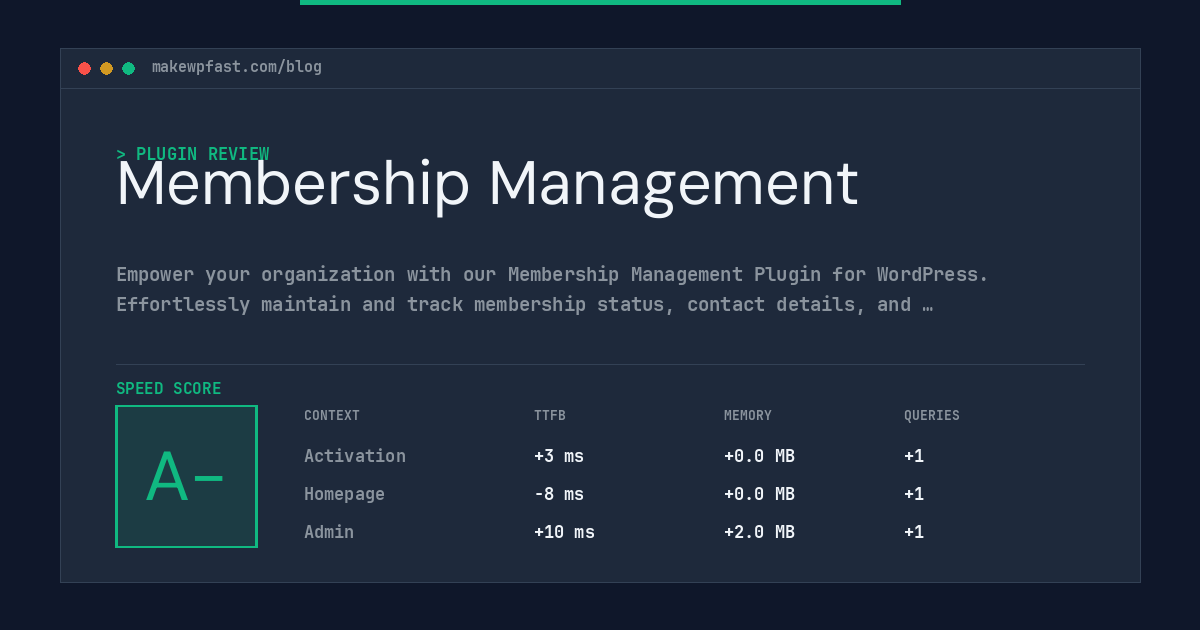Click the Homepage queries value "+1"
Image resolution: width=1200 pixels, height=630 pixels.
[x=914, y=494]
